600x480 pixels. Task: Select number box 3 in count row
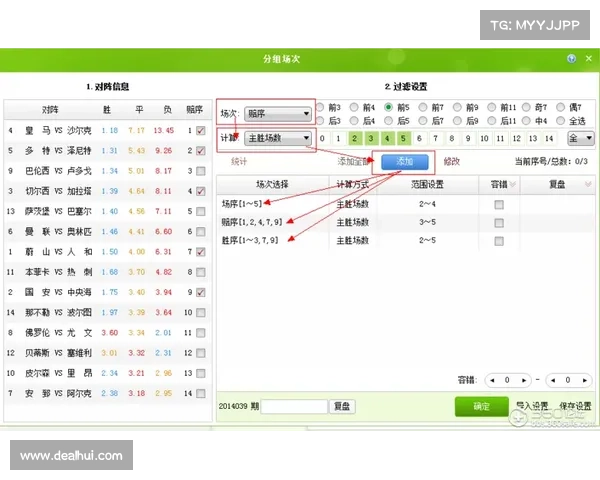[370, 138]
